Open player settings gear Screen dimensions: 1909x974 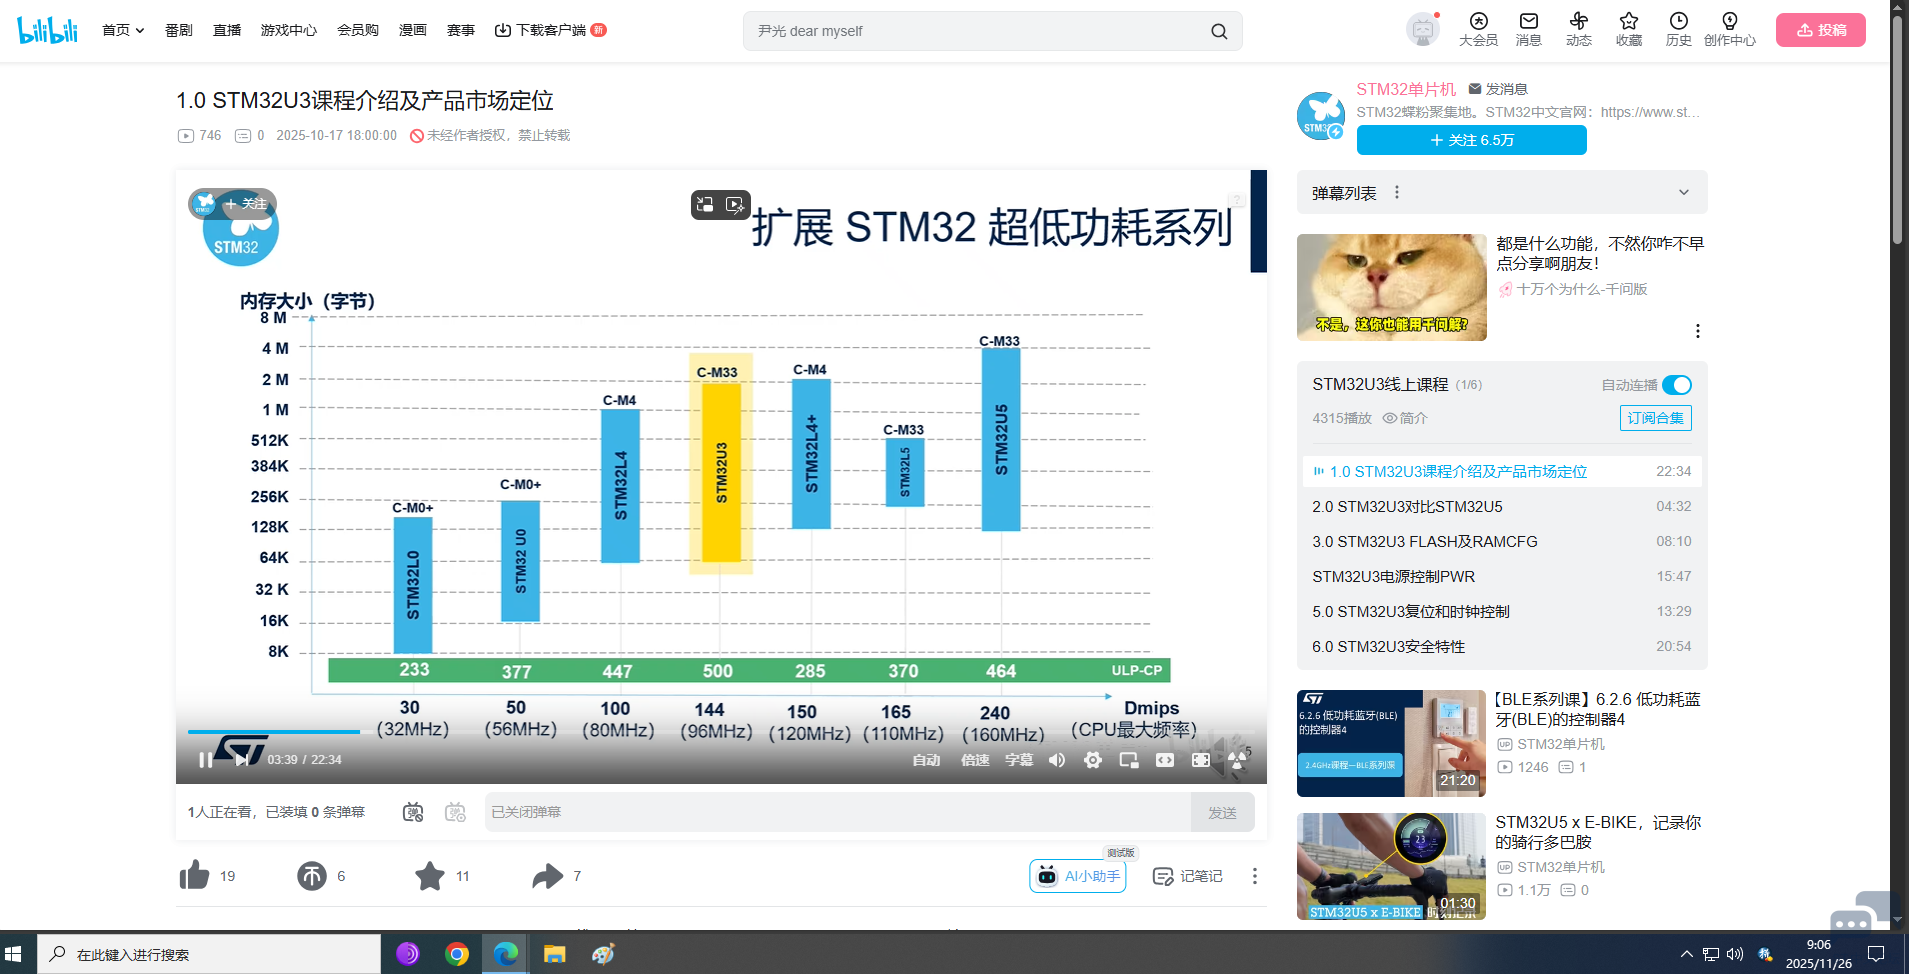(1092, 760)
